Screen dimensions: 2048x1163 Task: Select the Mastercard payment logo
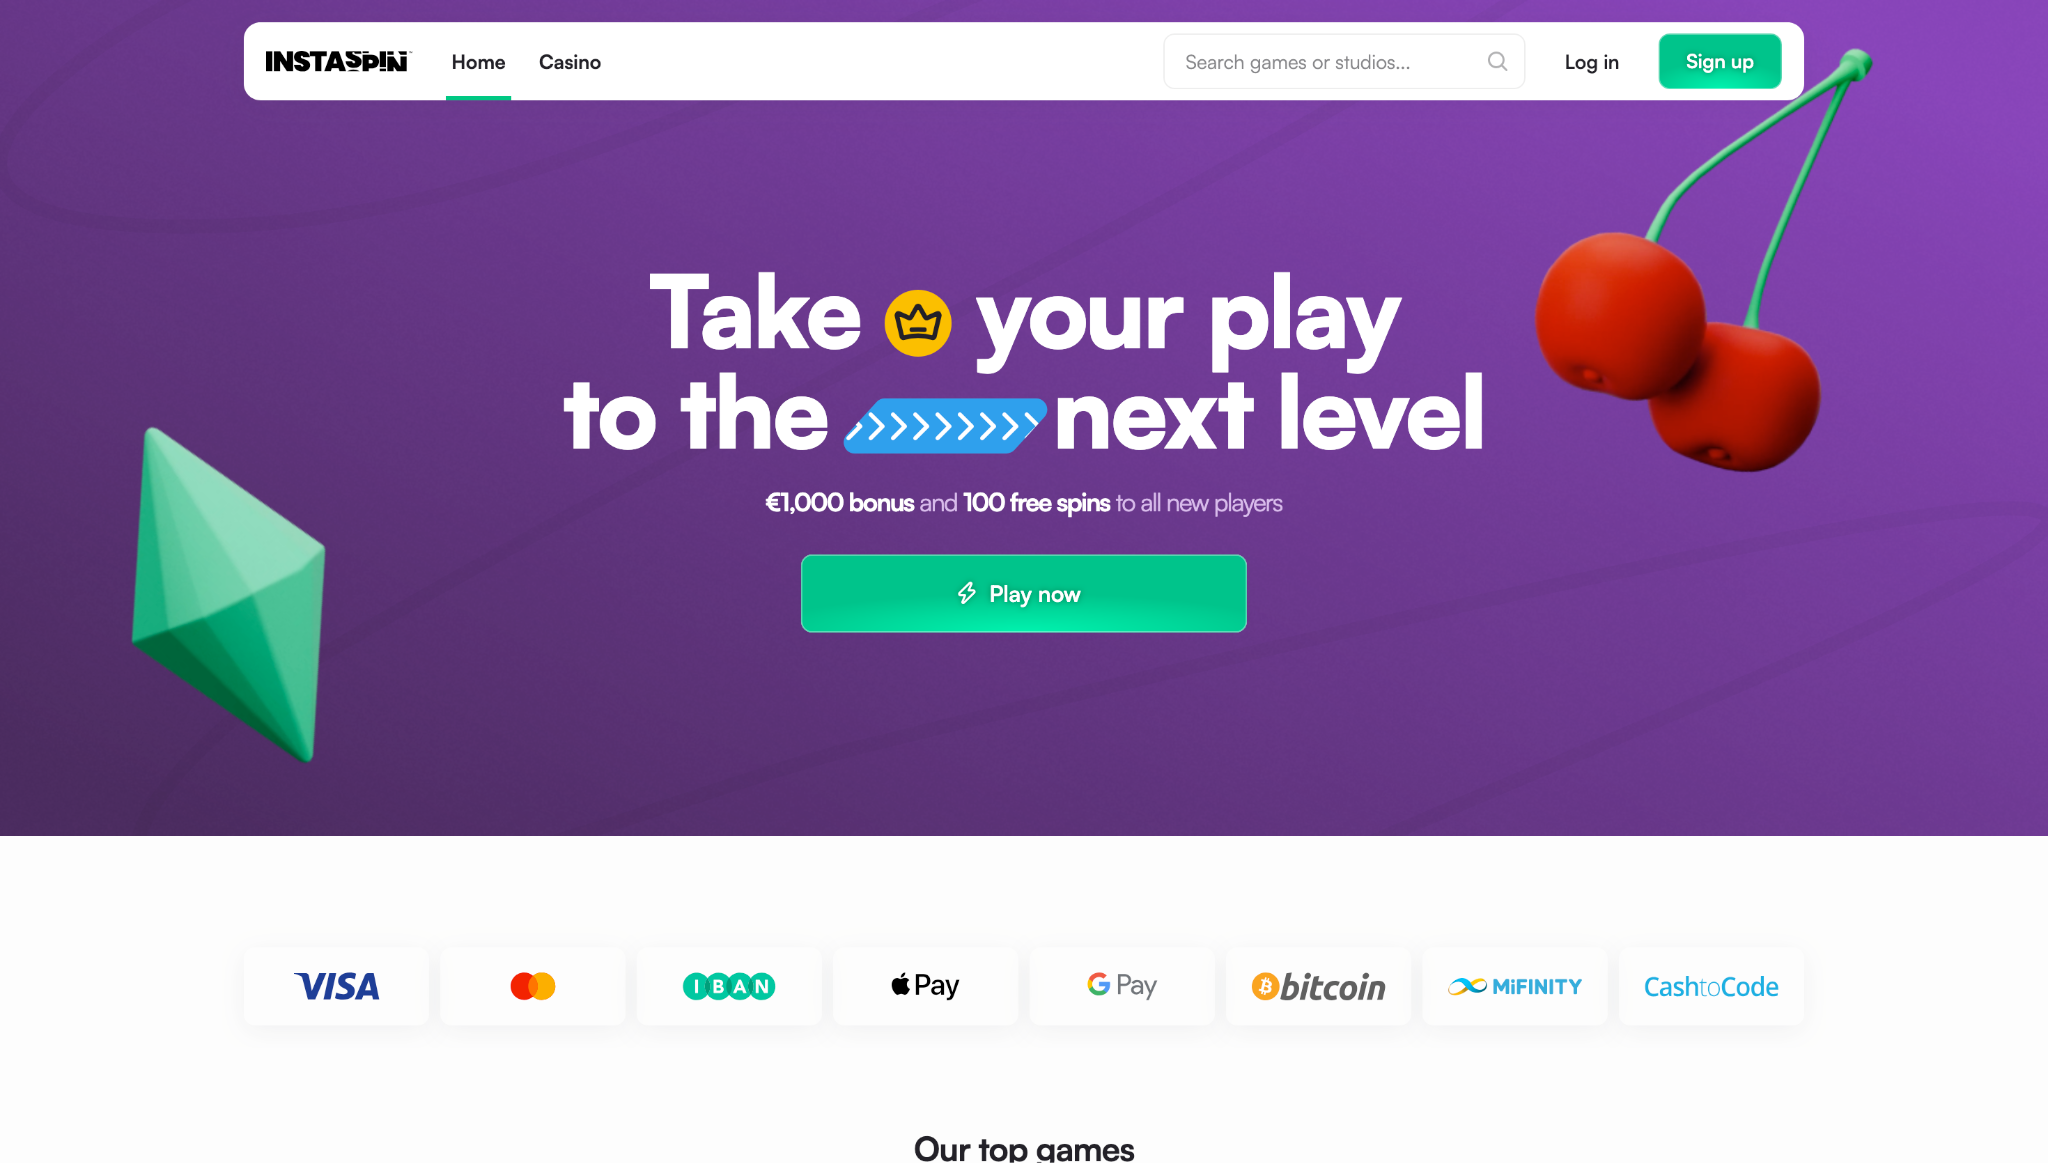pyautogui.click(x=533, y=986)
